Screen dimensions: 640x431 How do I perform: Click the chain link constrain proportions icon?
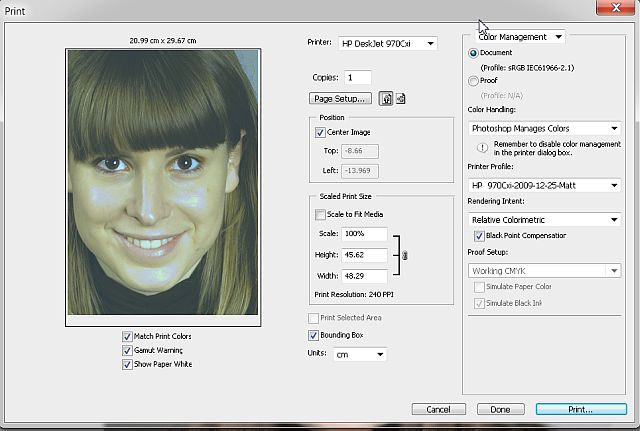pyautogui.click(x=406, y=256)
